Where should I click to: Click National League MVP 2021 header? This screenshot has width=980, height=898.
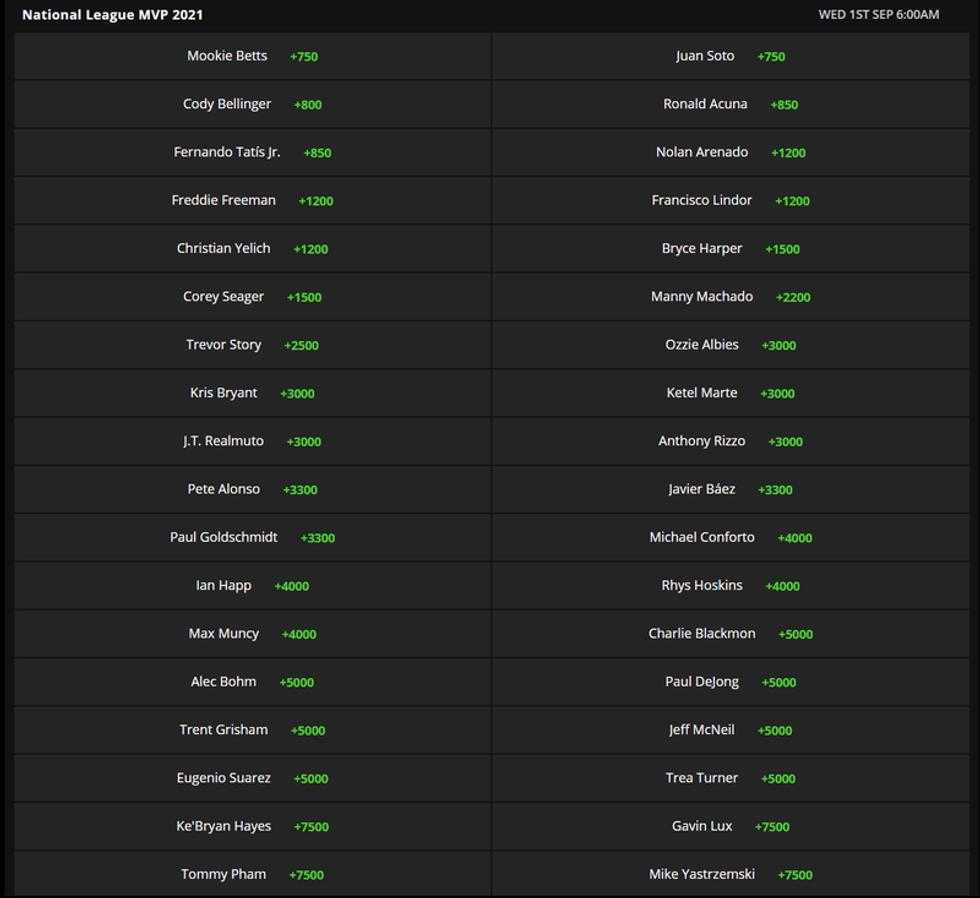112,15
